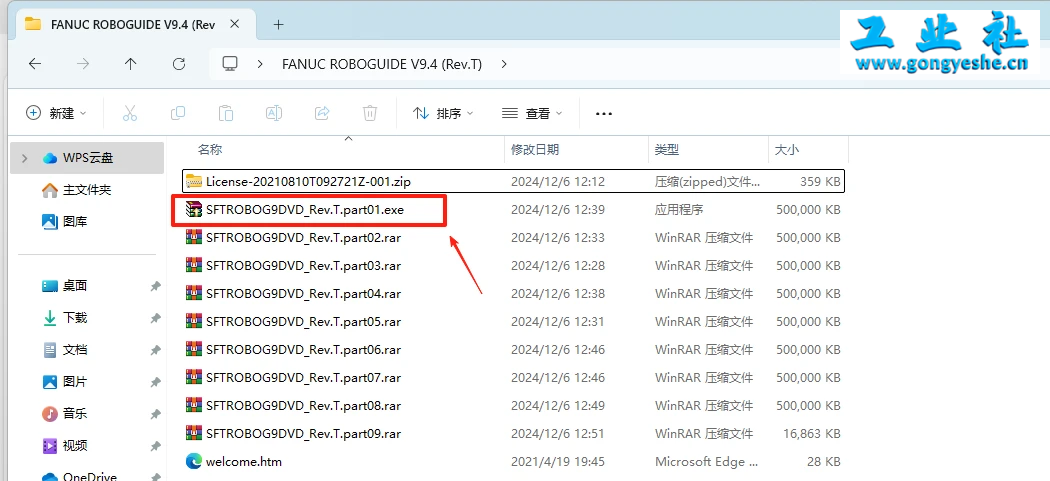Add a new Explorer tab
Viewport: 1050px width, 481px height.
tap(279, 25)
